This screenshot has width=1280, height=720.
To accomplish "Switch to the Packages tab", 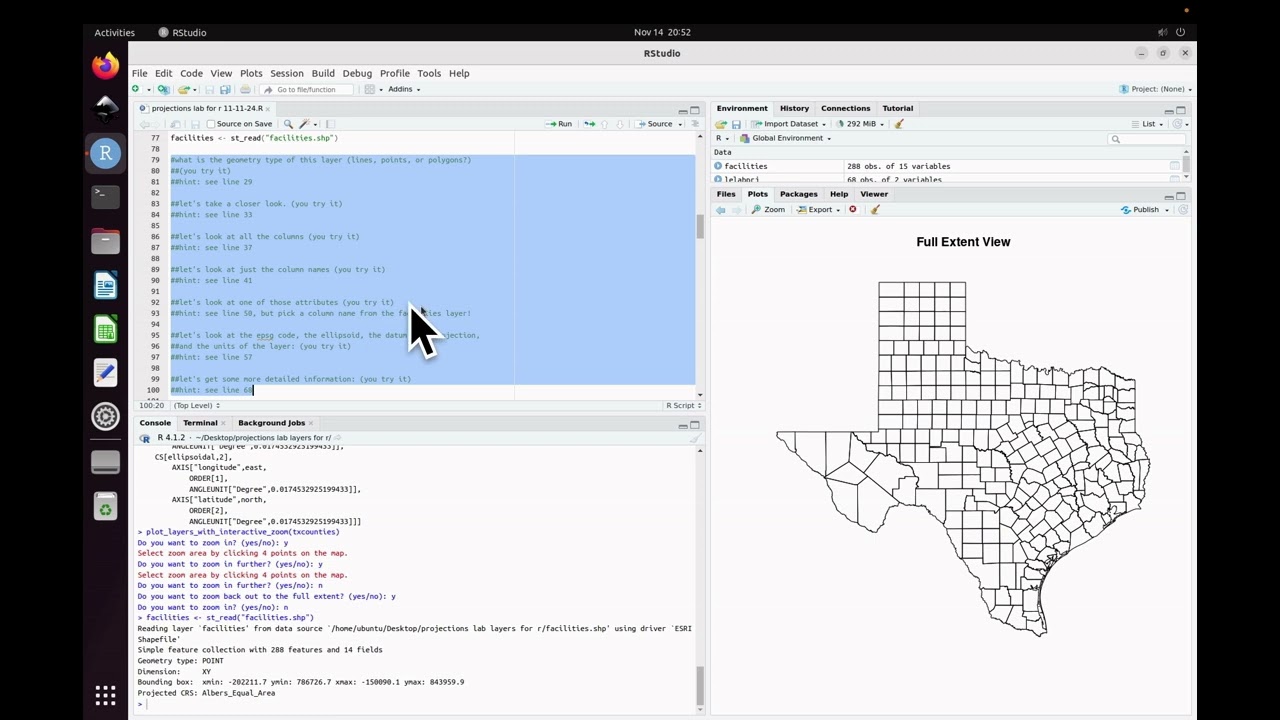I will [x=798, y=194].
